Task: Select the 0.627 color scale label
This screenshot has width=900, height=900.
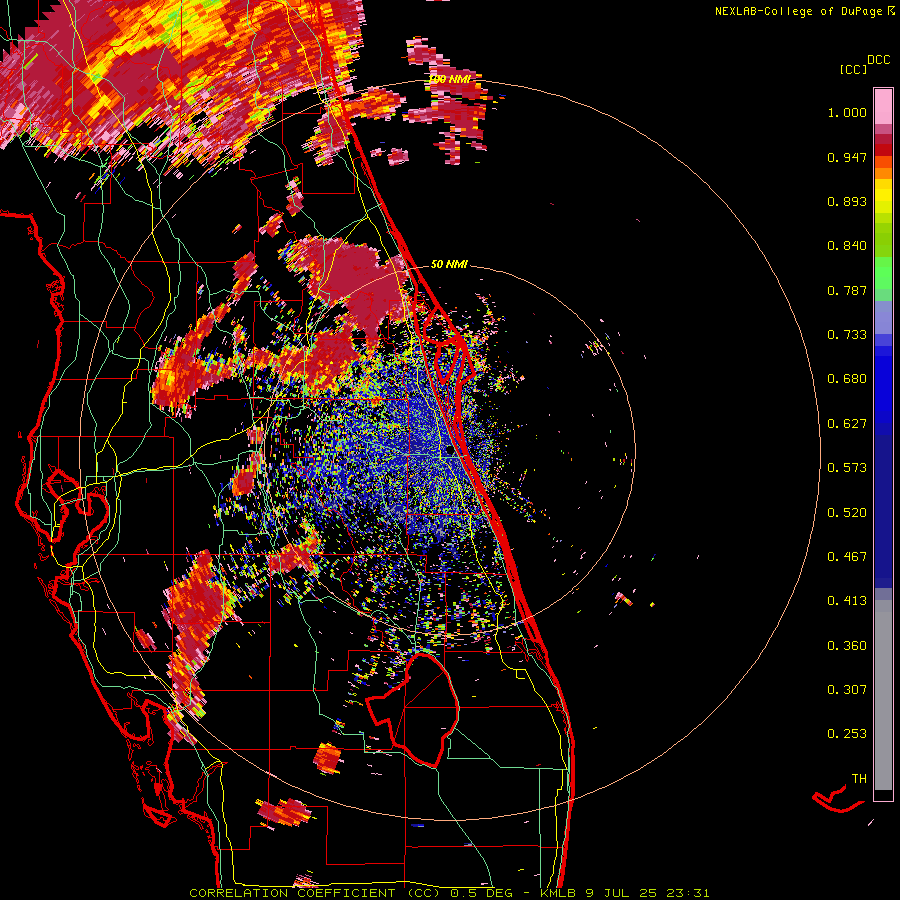Action: [847, 424]
